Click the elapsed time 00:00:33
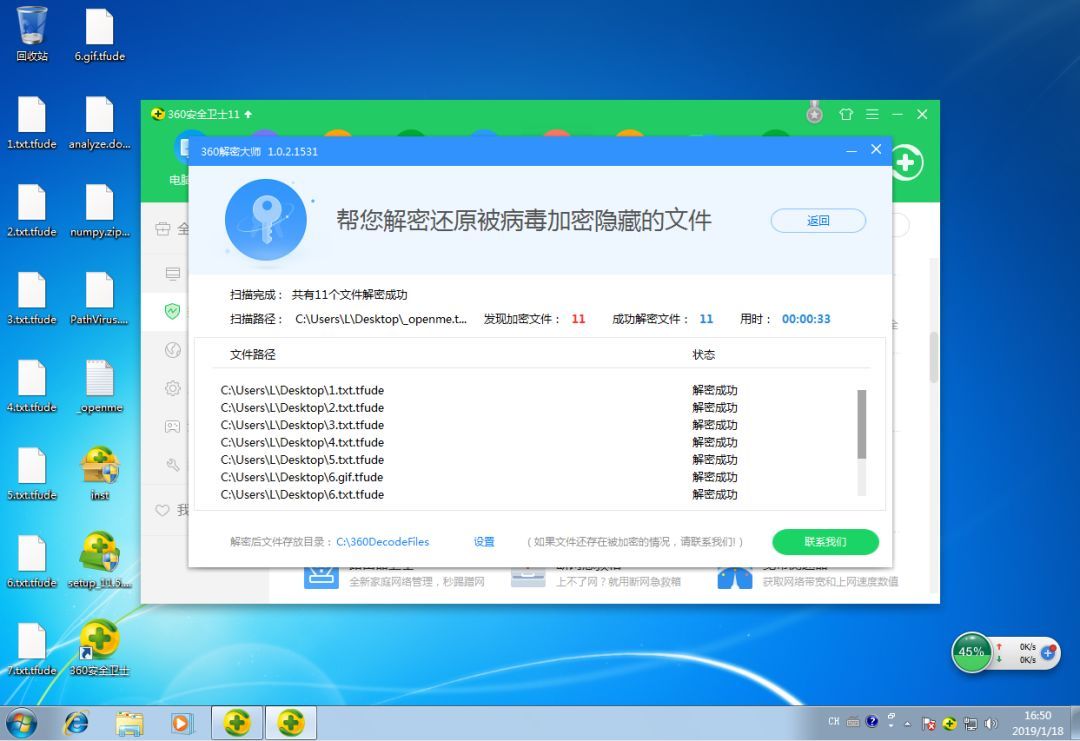 coord(806,319)
